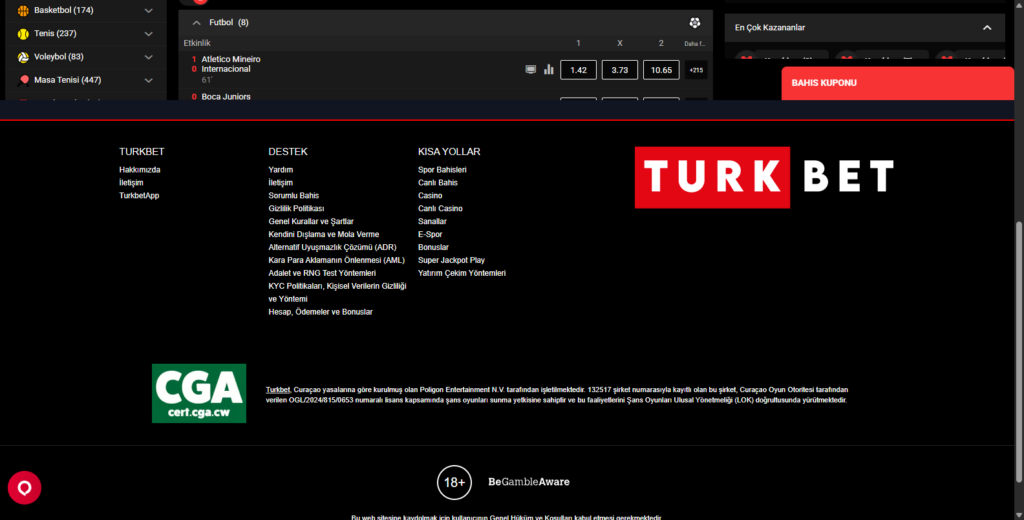Collapse the Futbol (8) section
1024x520 pixels.
click(x=196, y=22)
